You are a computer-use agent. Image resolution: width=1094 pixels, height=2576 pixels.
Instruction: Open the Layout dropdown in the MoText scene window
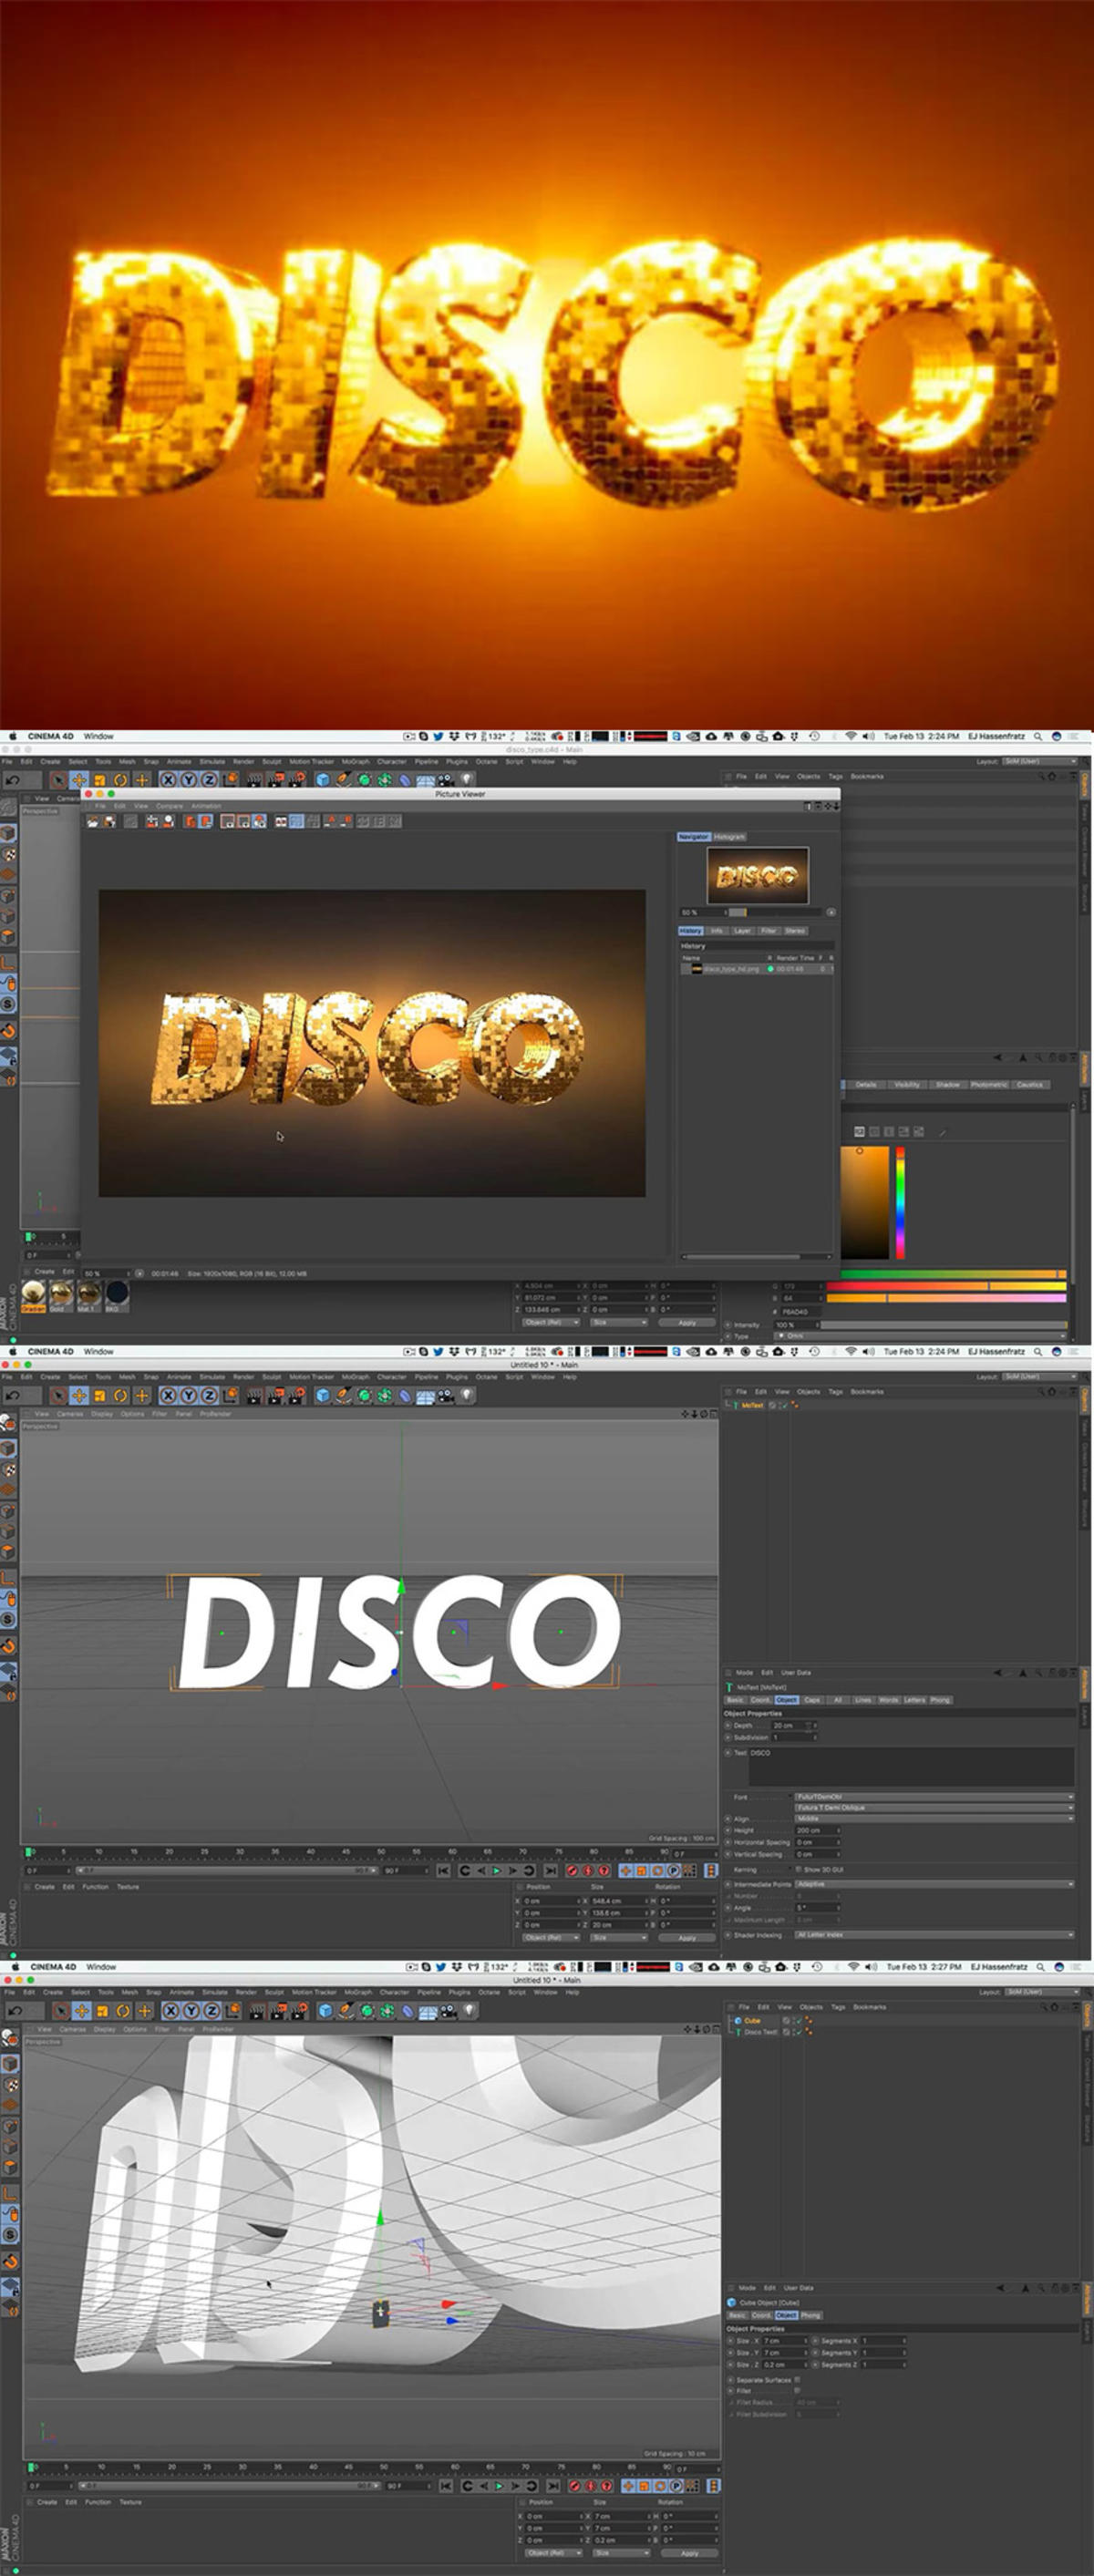tap(1040, 1376)
